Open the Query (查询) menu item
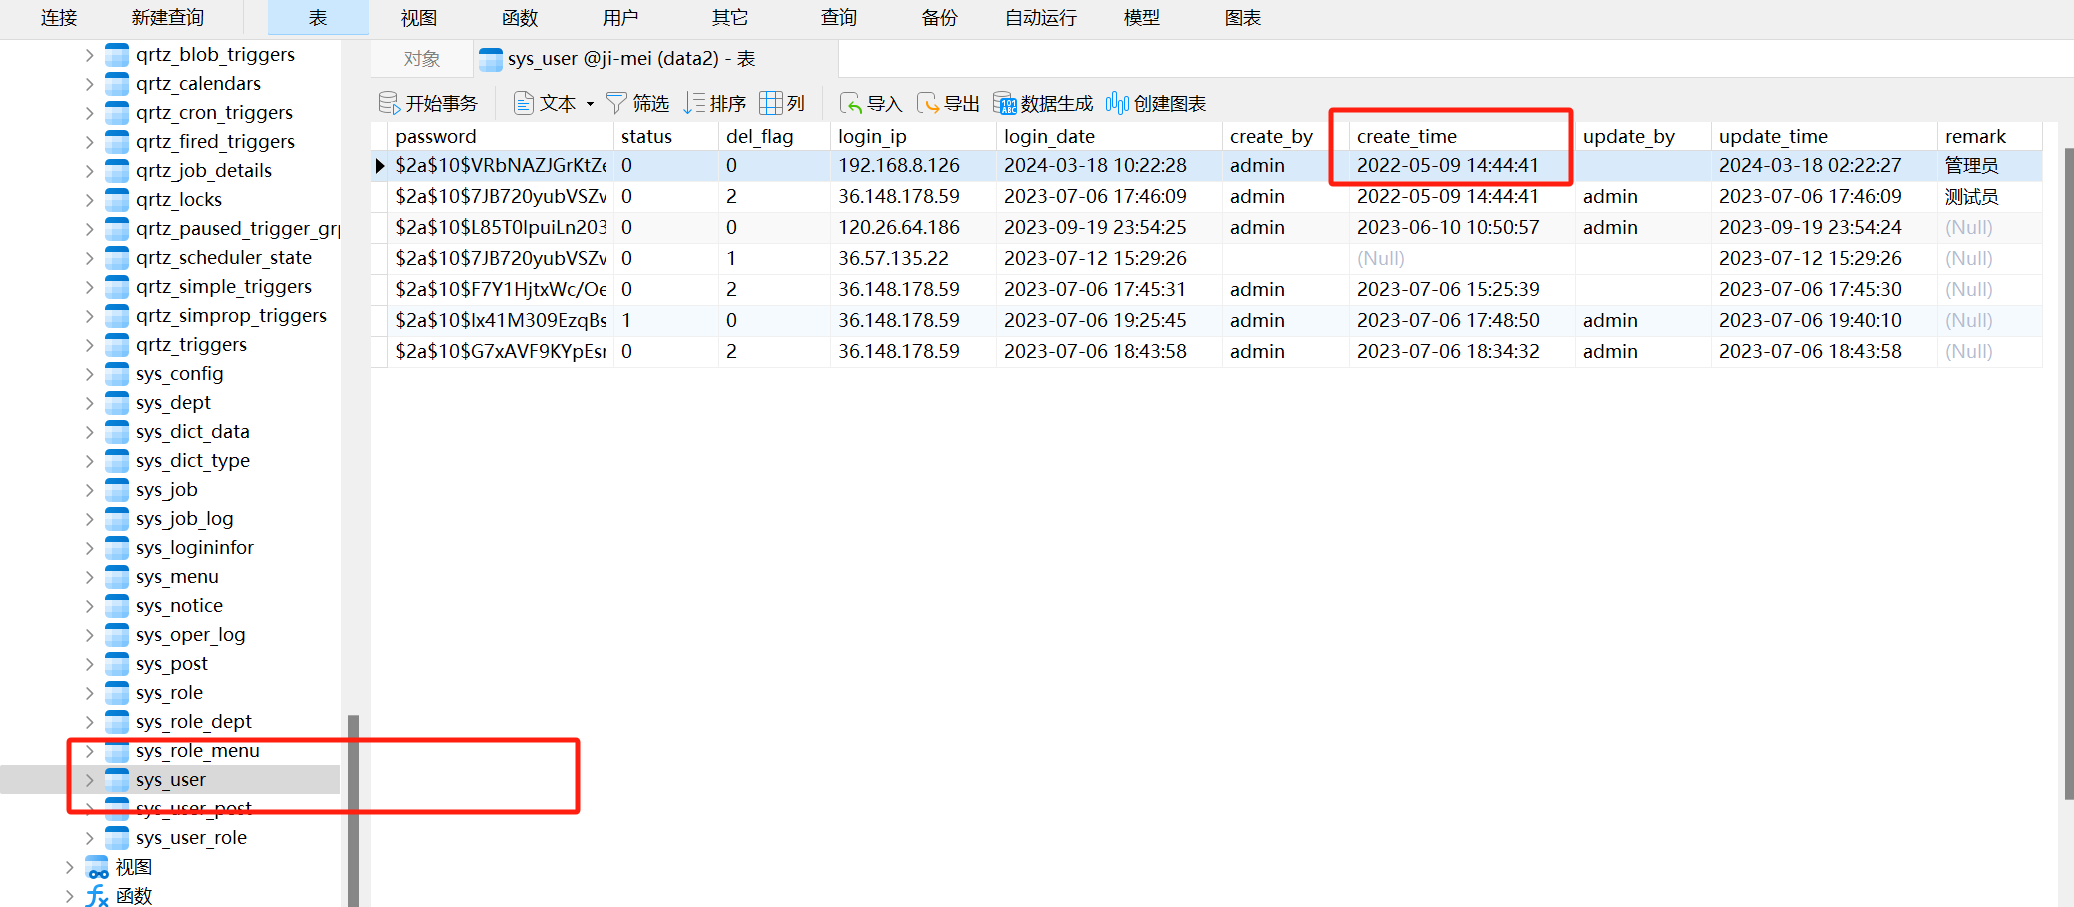Viewport: 2074px width, 907px height. 839,18
